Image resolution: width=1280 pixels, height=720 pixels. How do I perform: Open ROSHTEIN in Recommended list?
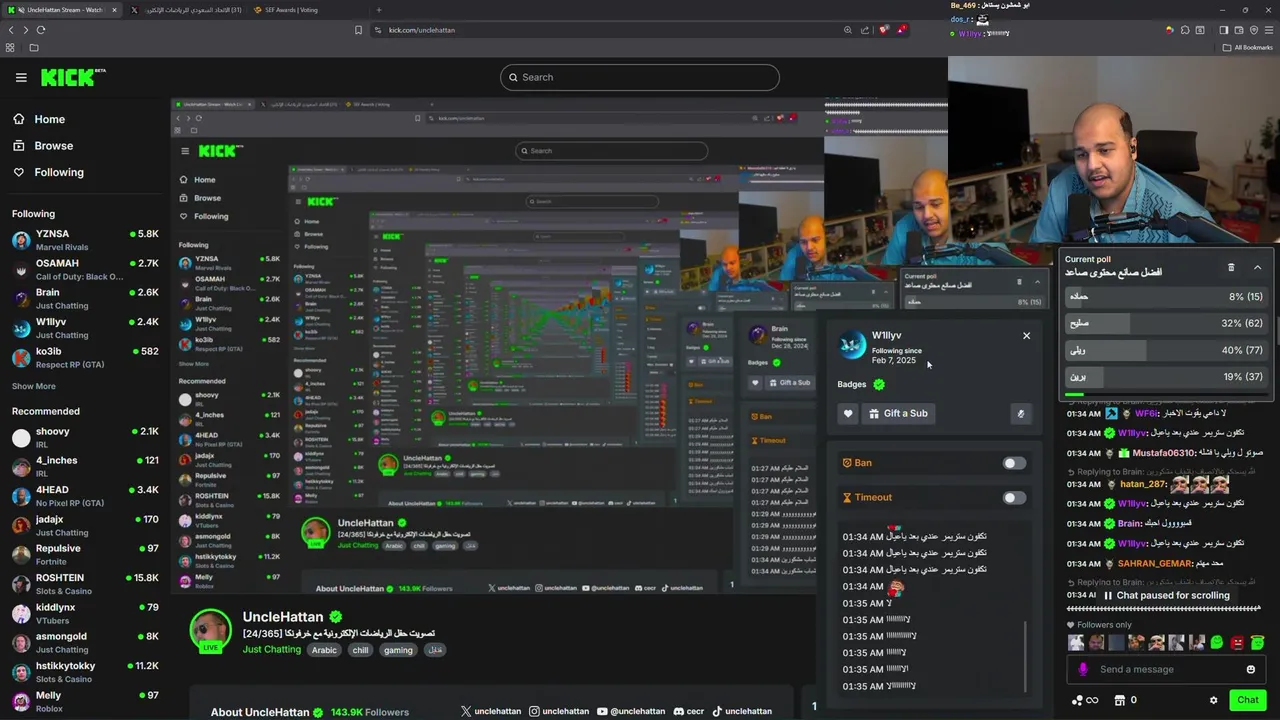[85, 584]
